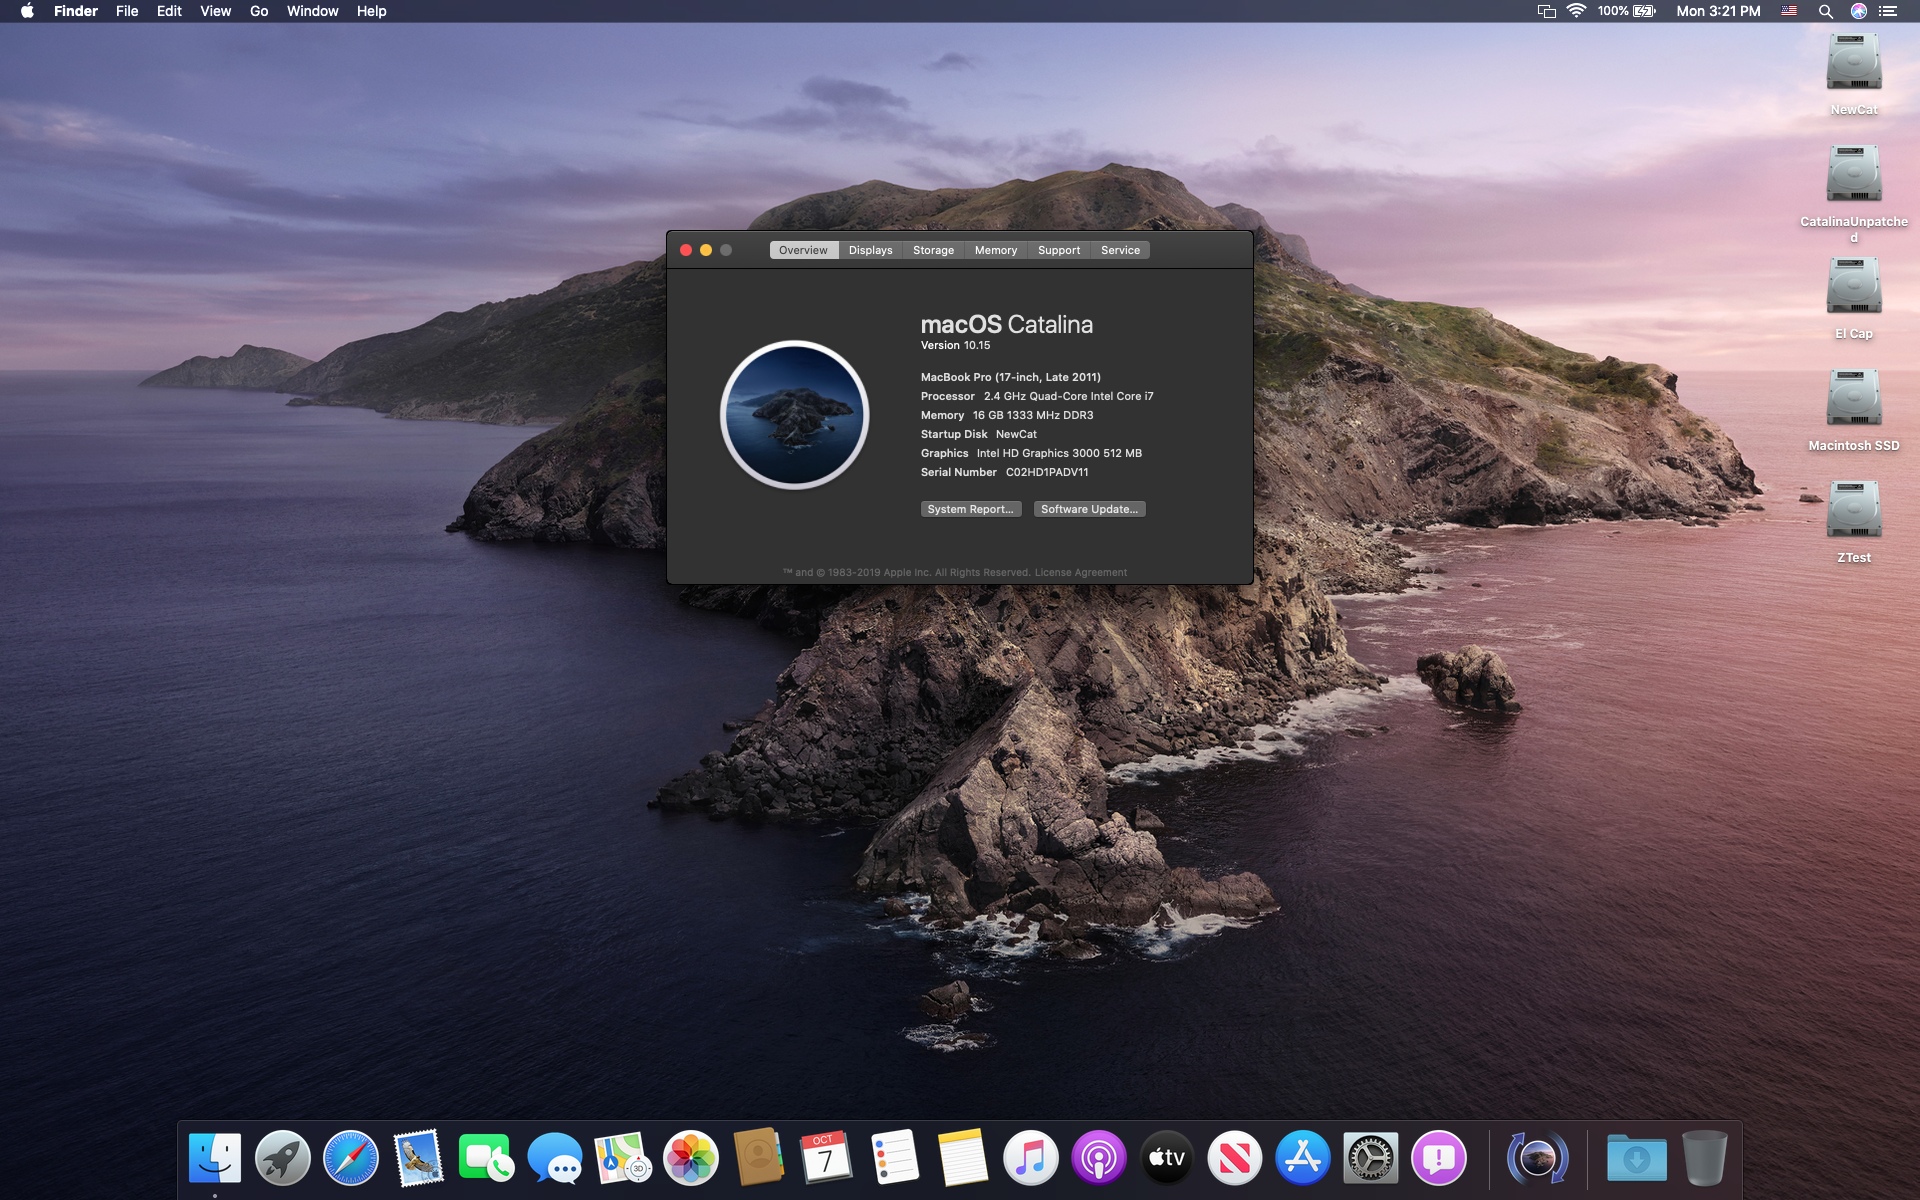Open the License Agreement link
Viewport: 1920px width, 1200px height.
[1080, 573]
